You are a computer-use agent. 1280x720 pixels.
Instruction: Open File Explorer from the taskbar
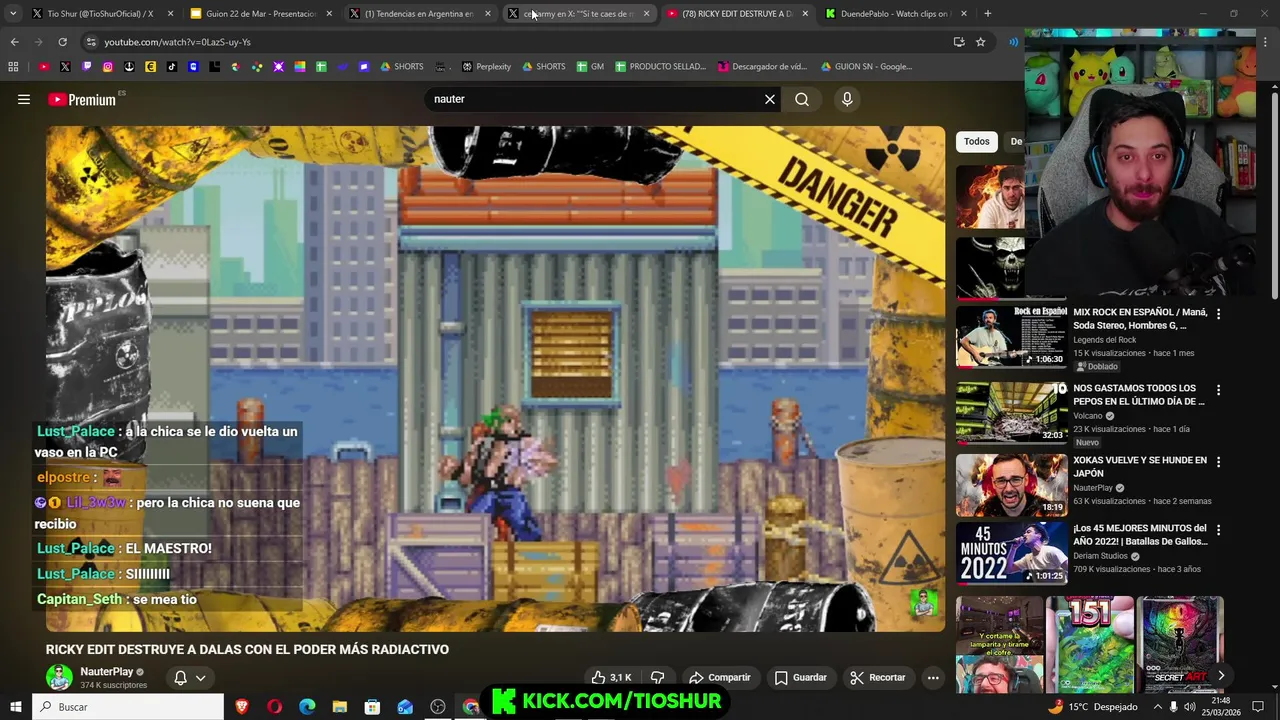click(340, 707)
